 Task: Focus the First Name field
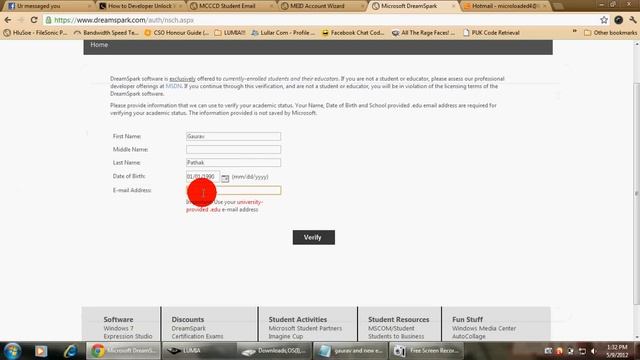point(233,136)
